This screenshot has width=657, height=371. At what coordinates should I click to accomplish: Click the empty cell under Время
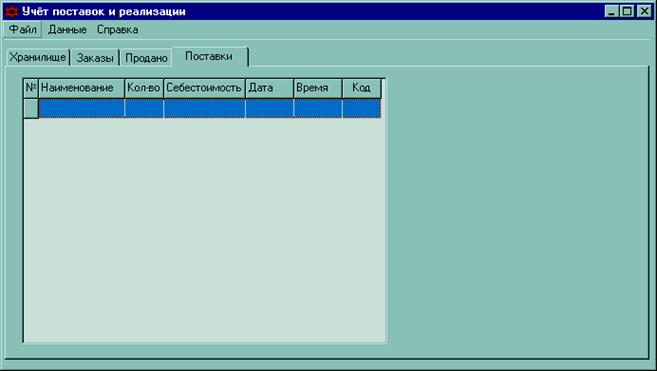[x=318, y=108]
